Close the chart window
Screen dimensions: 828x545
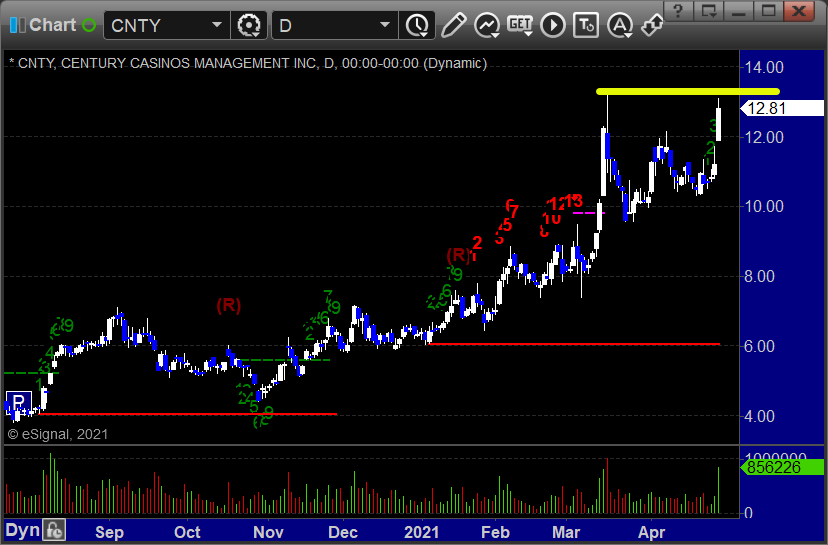coord(799,11)
